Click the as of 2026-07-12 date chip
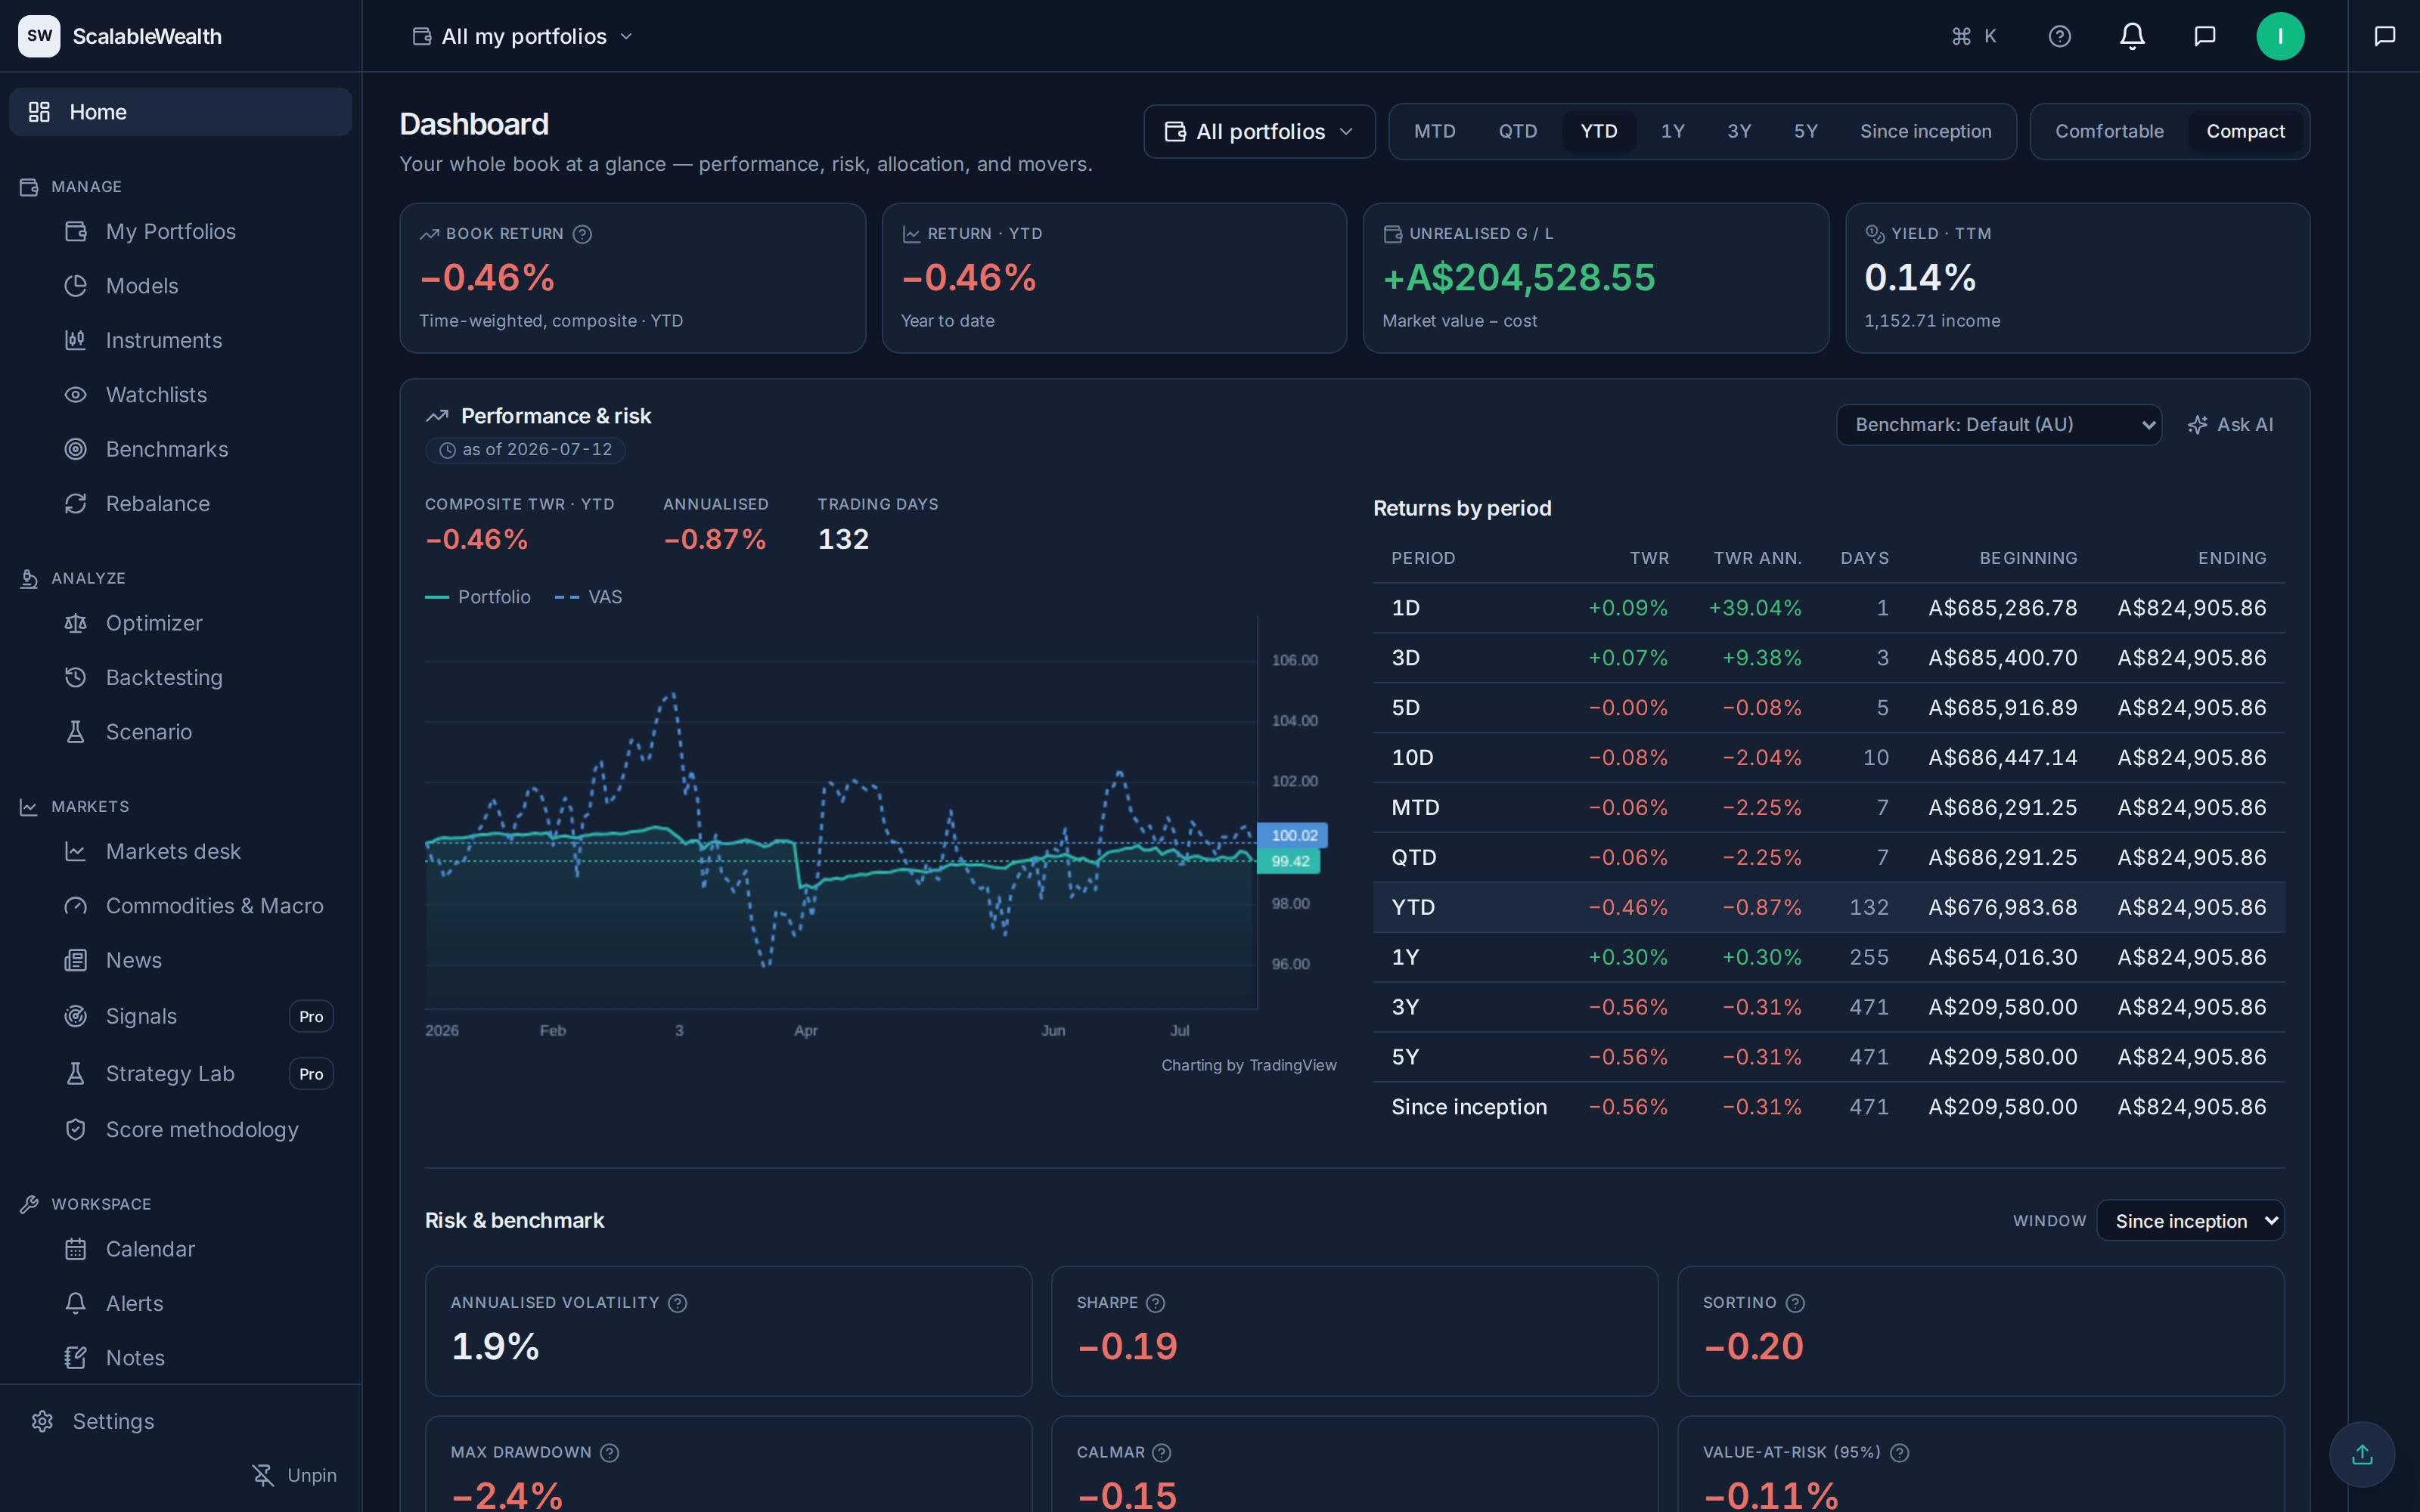Viewport: 2420px width, 1512px height. point(526,450)
